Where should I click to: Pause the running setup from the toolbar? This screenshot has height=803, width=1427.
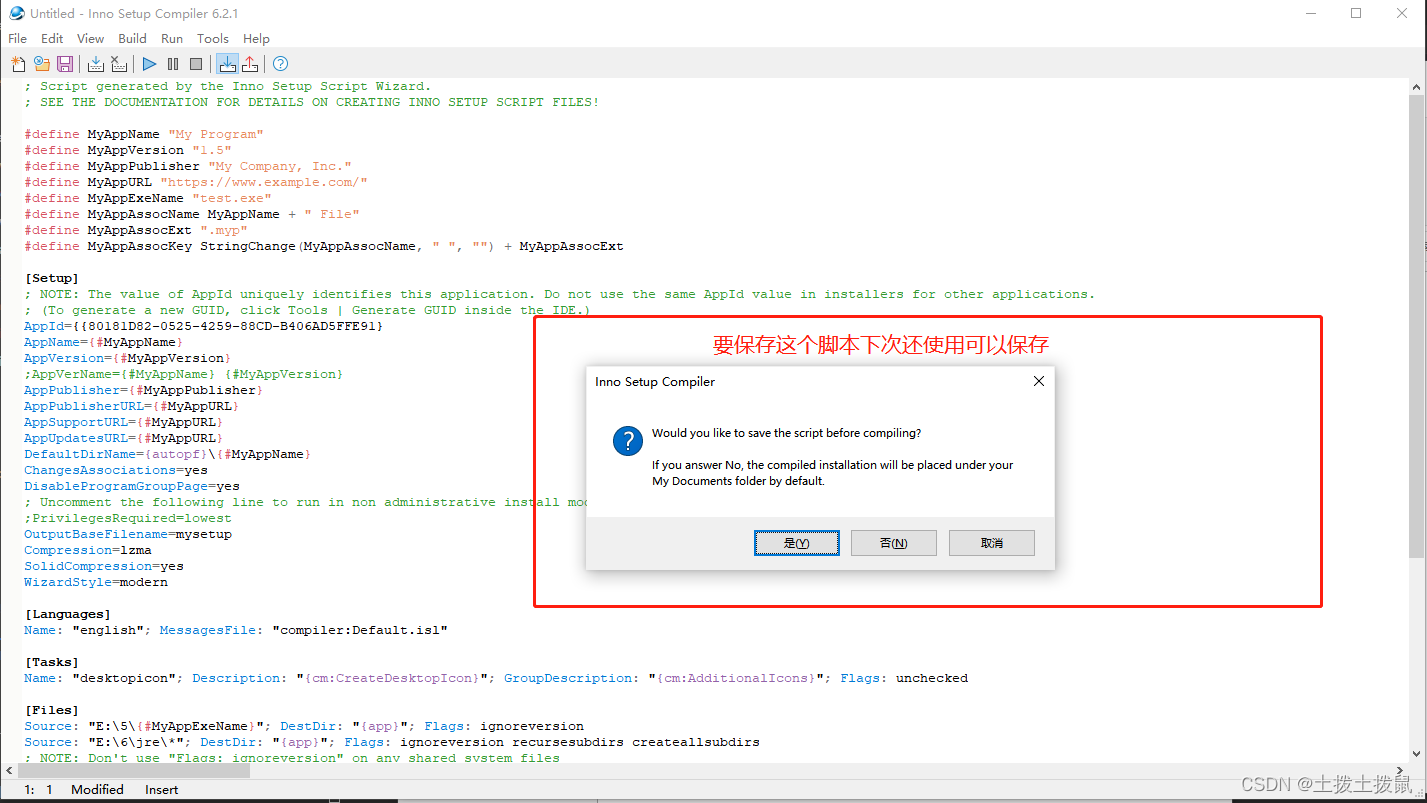point(173,64)
